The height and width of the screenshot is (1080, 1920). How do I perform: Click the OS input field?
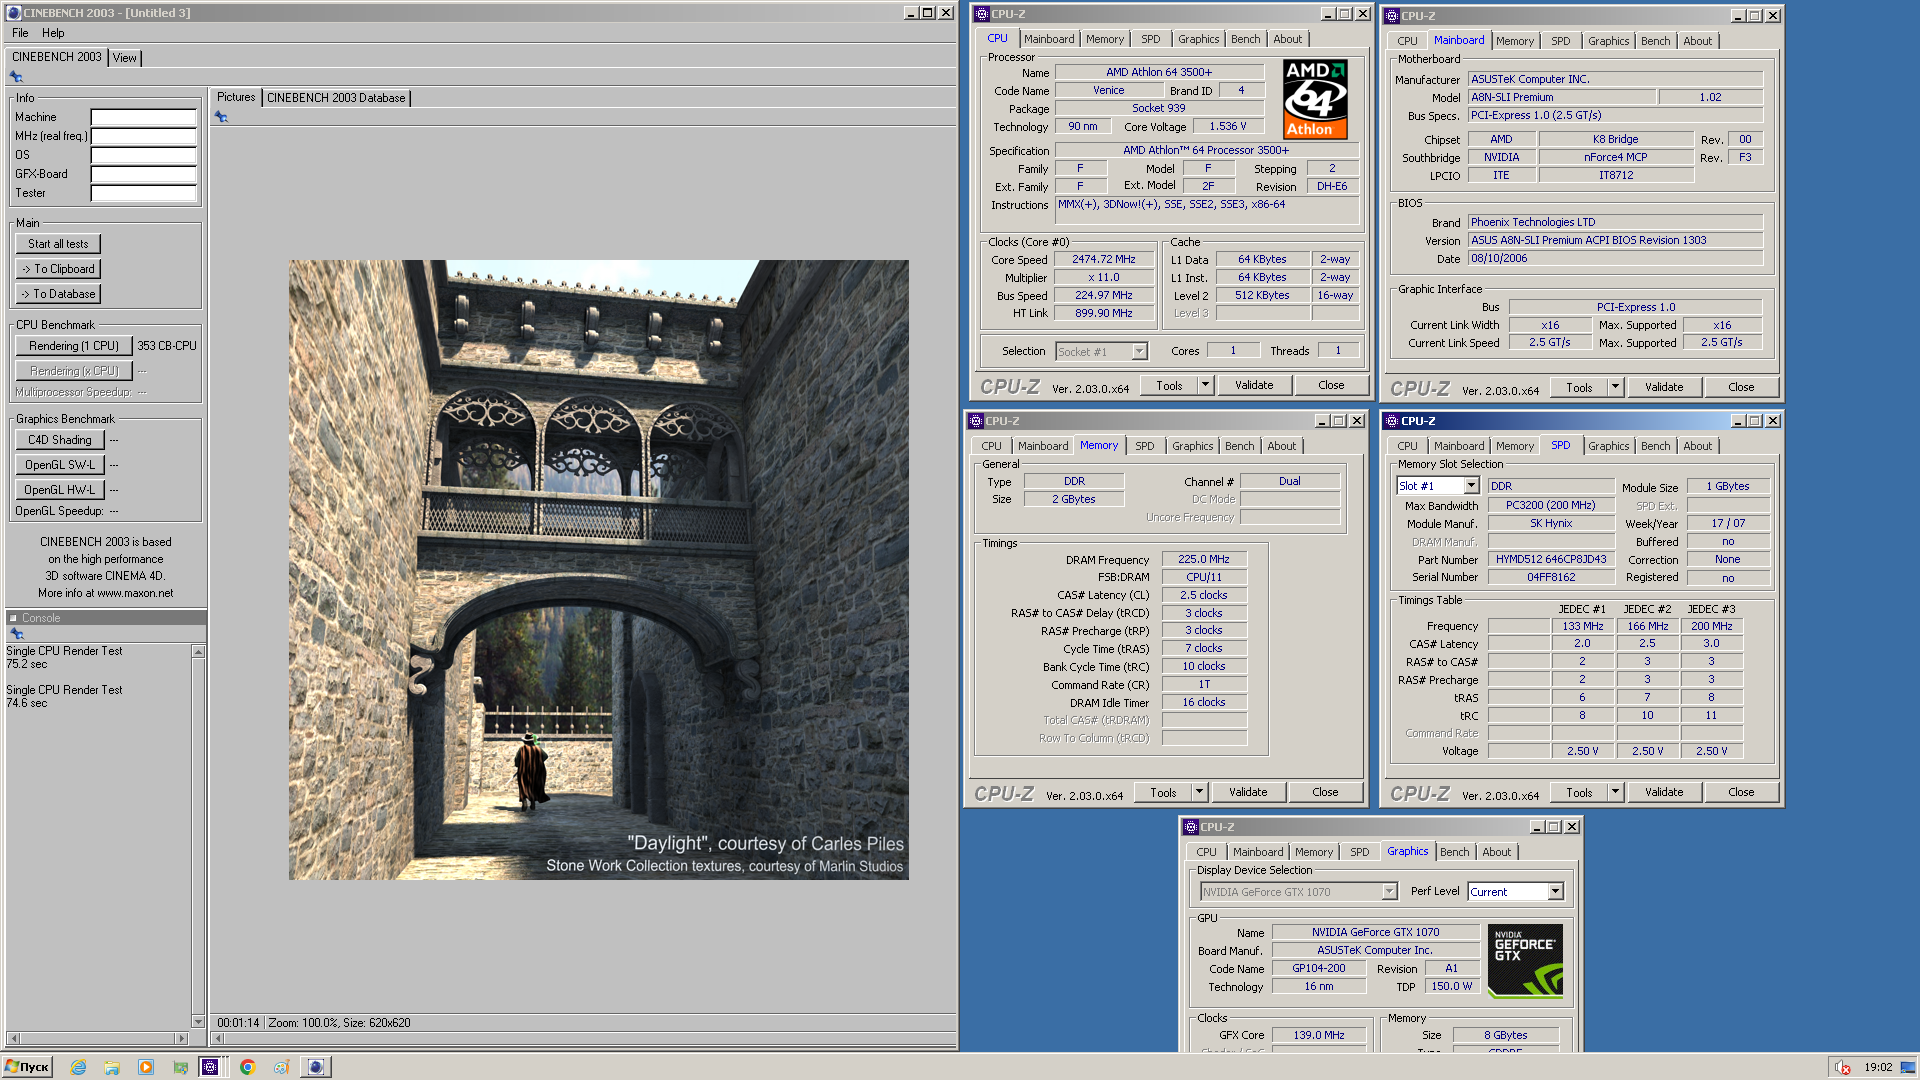(x=144, y=155)
